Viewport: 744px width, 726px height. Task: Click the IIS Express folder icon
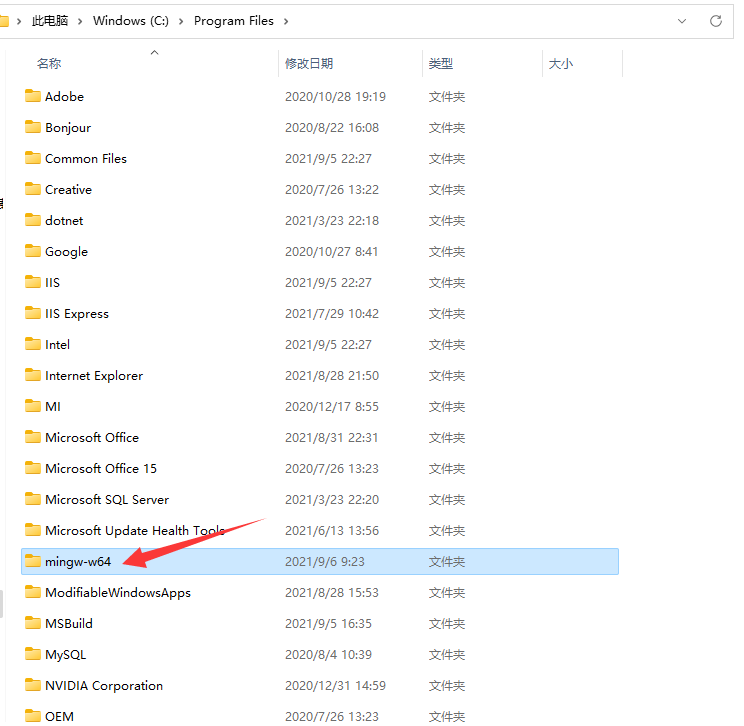(33, 313)
